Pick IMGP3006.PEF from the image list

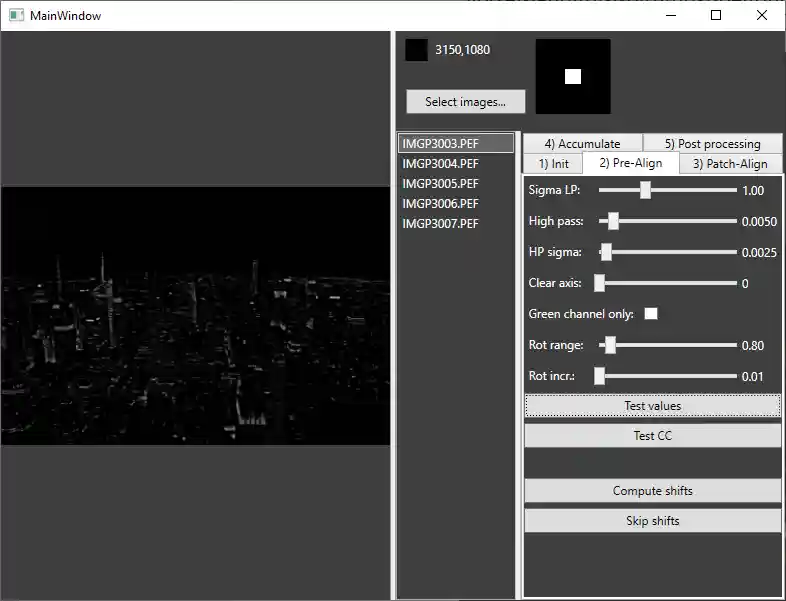tap(441, 204)
